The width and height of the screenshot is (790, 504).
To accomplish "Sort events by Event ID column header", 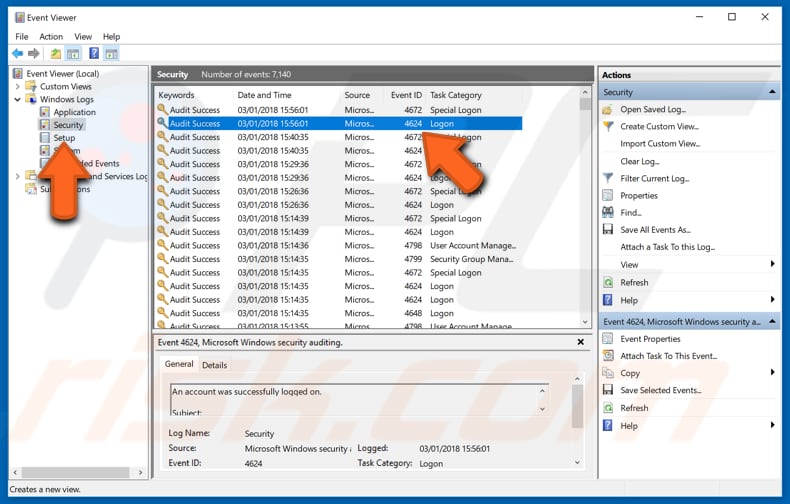I will pos(406,95).
